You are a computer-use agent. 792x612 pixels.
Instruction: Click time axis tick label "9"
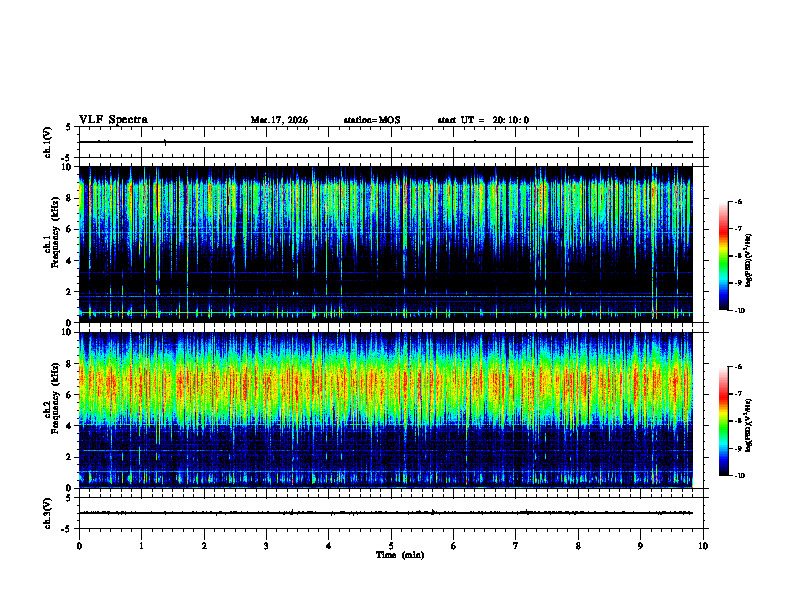click(640, 546)
